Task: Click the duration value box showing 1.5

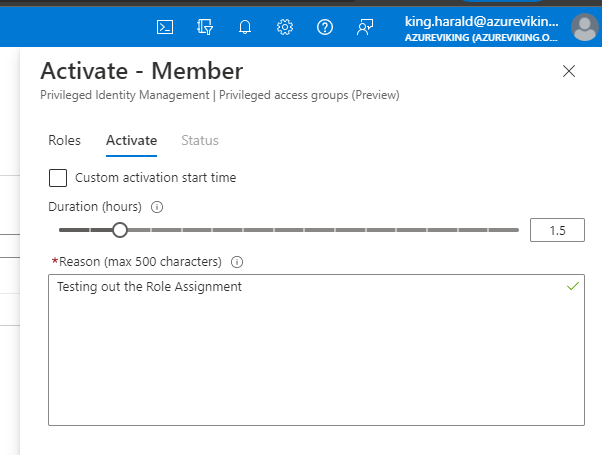Action: pyautogui.click(x=557, y=230)
